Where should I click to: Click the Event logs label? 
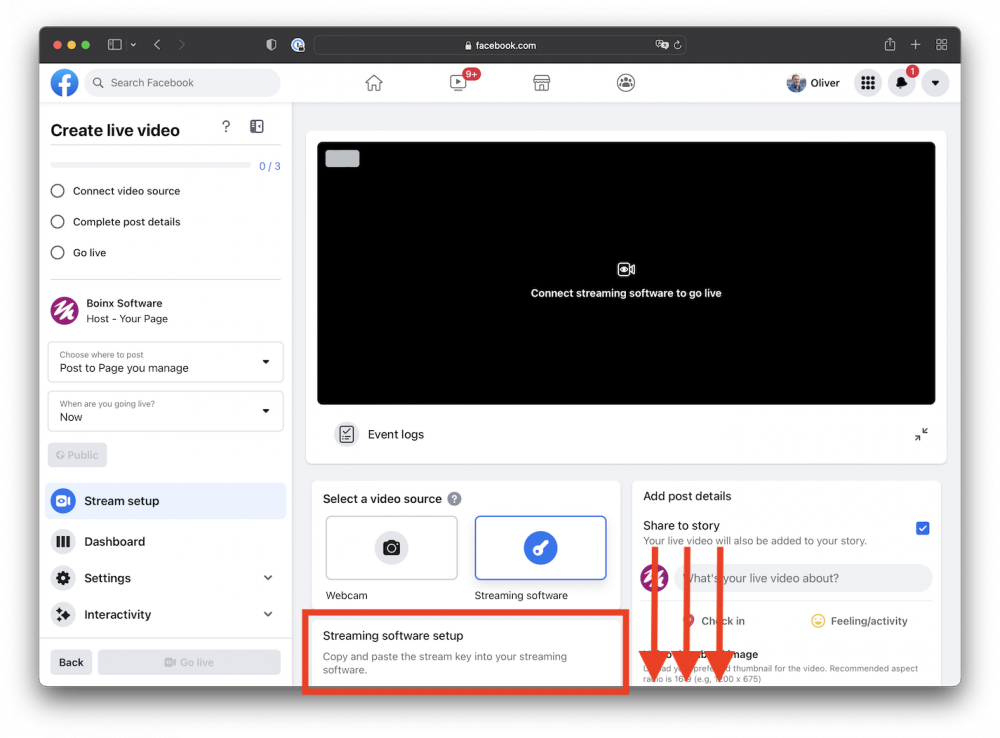click(395, 434)
